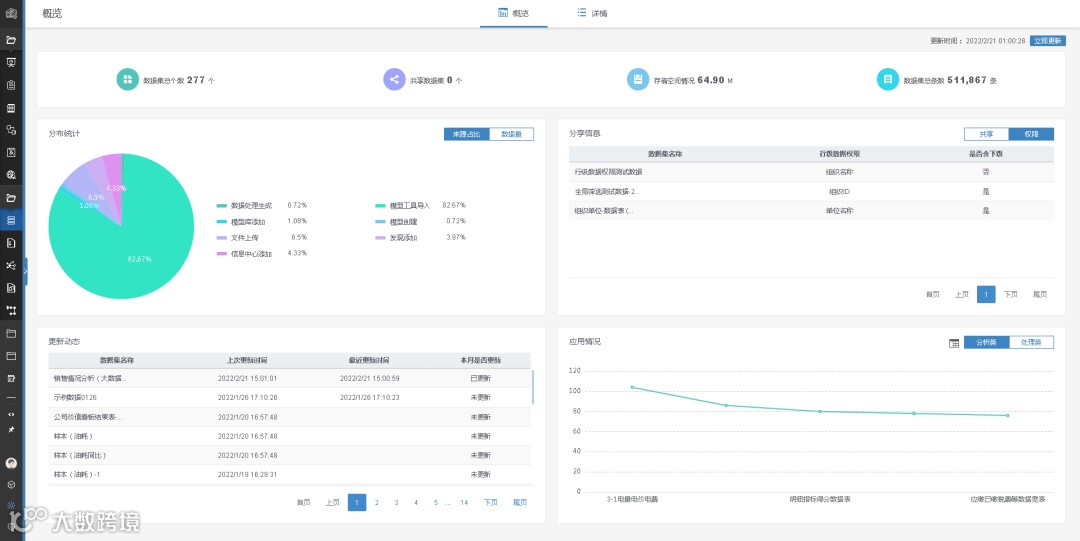Click the 数据集名称 header in update table
The image size is (1080, 541).
[x=117, y=360]
